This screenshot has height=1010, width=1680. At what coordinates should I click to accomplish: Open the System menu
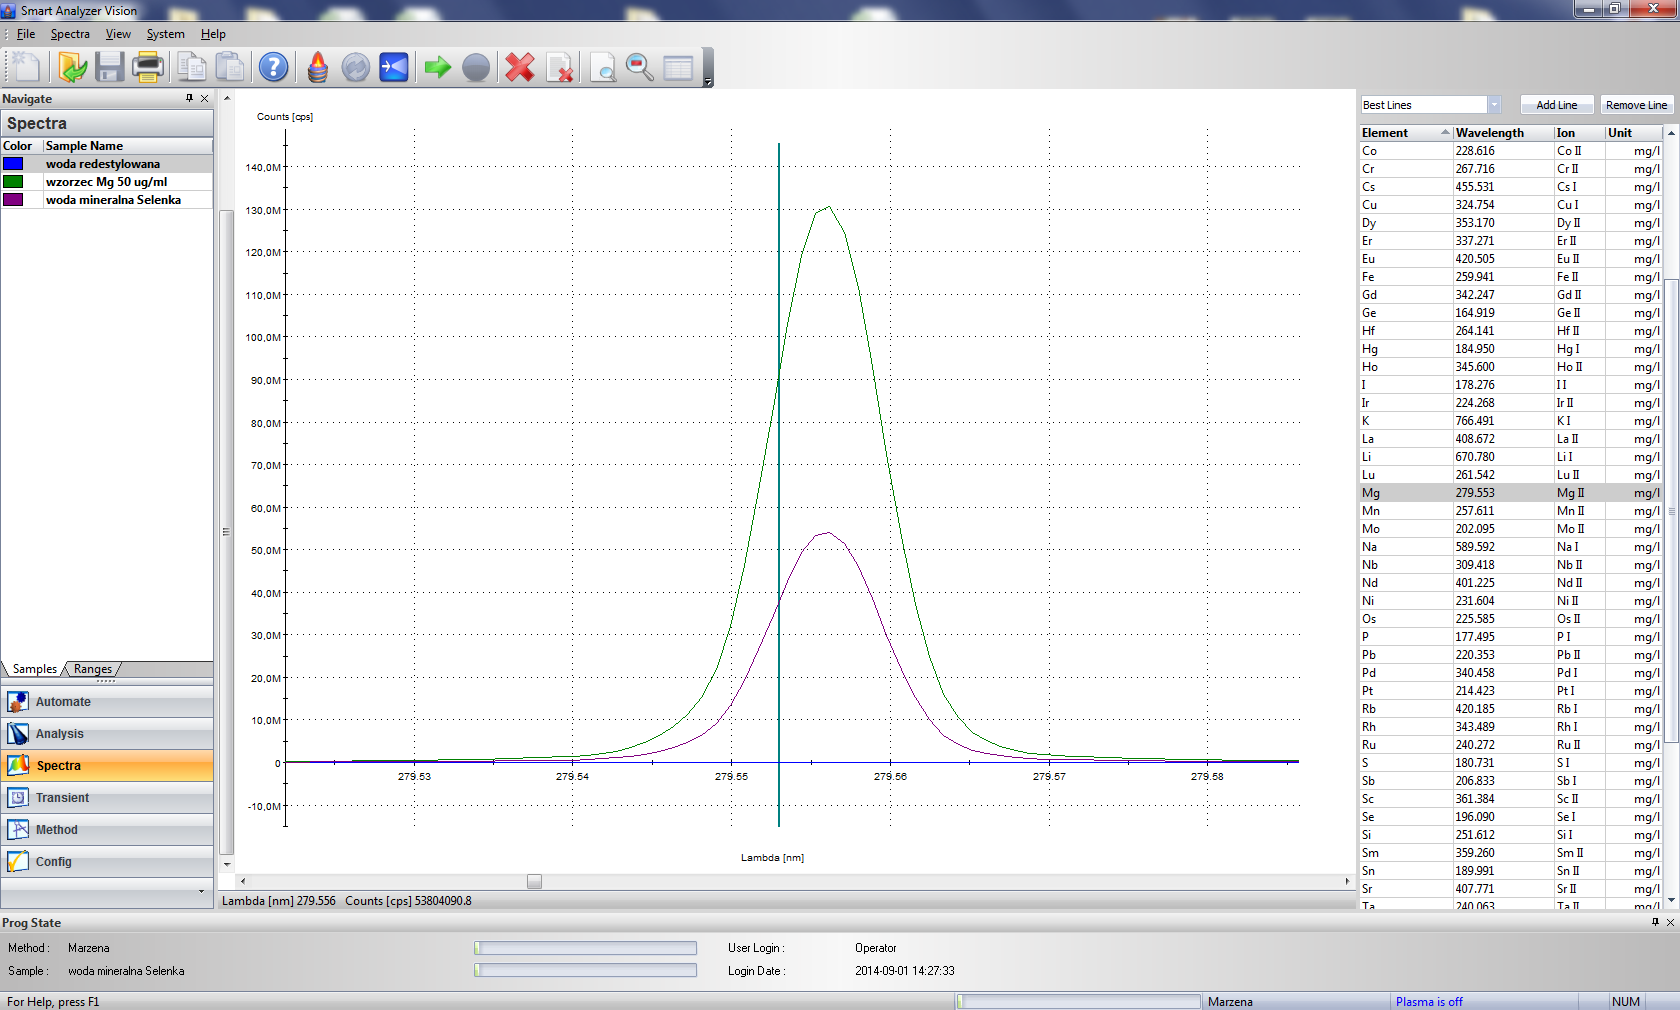tap(165, 34)
